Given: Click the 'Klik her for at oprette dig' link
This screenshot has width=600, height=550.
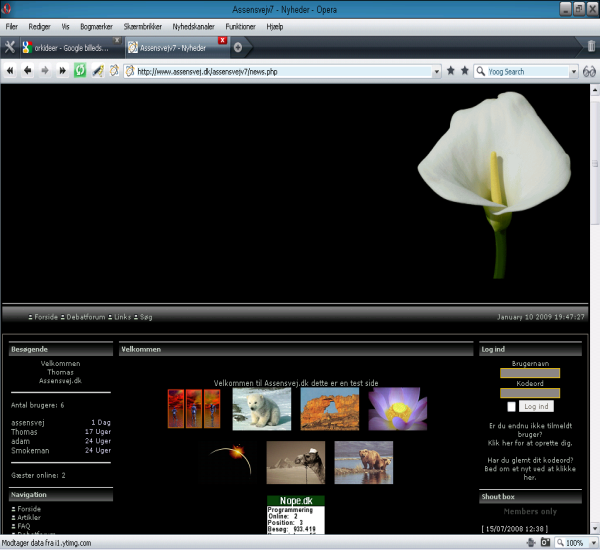Looking at the screenshot, I should click(x=530, y=443).
